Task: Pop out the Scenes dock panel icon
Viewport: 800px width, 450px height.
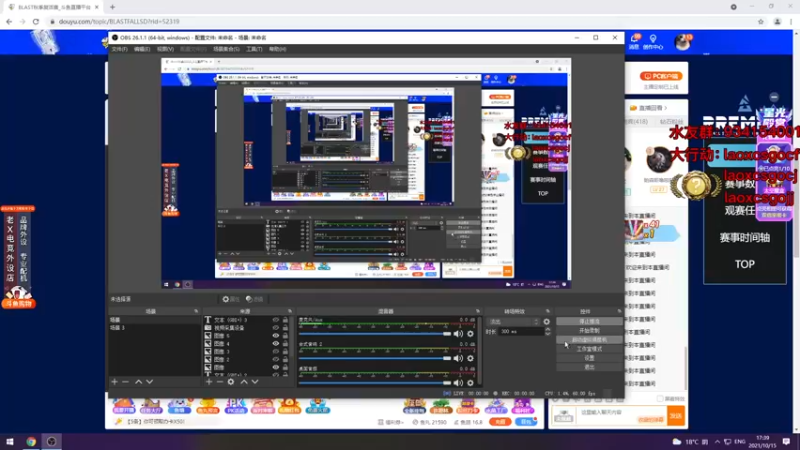Action: [196, 311]
